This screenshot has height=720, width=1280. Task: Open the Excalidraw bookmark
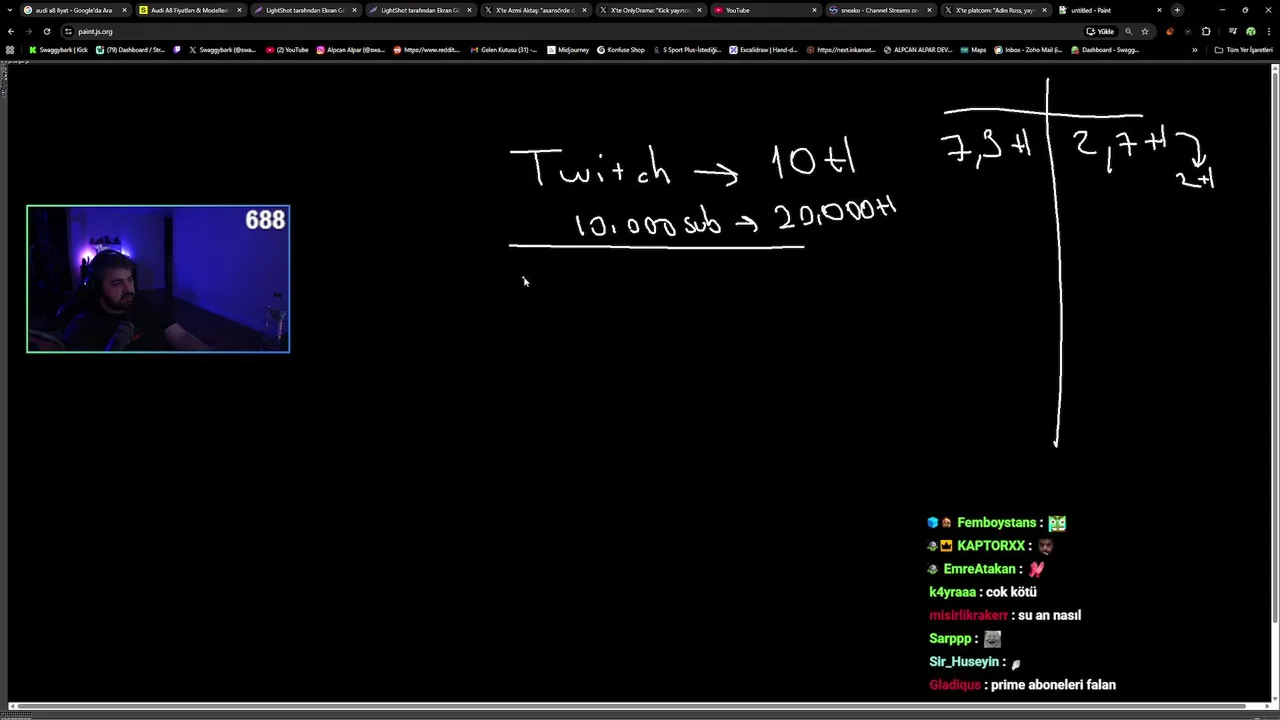coord(763,50)
